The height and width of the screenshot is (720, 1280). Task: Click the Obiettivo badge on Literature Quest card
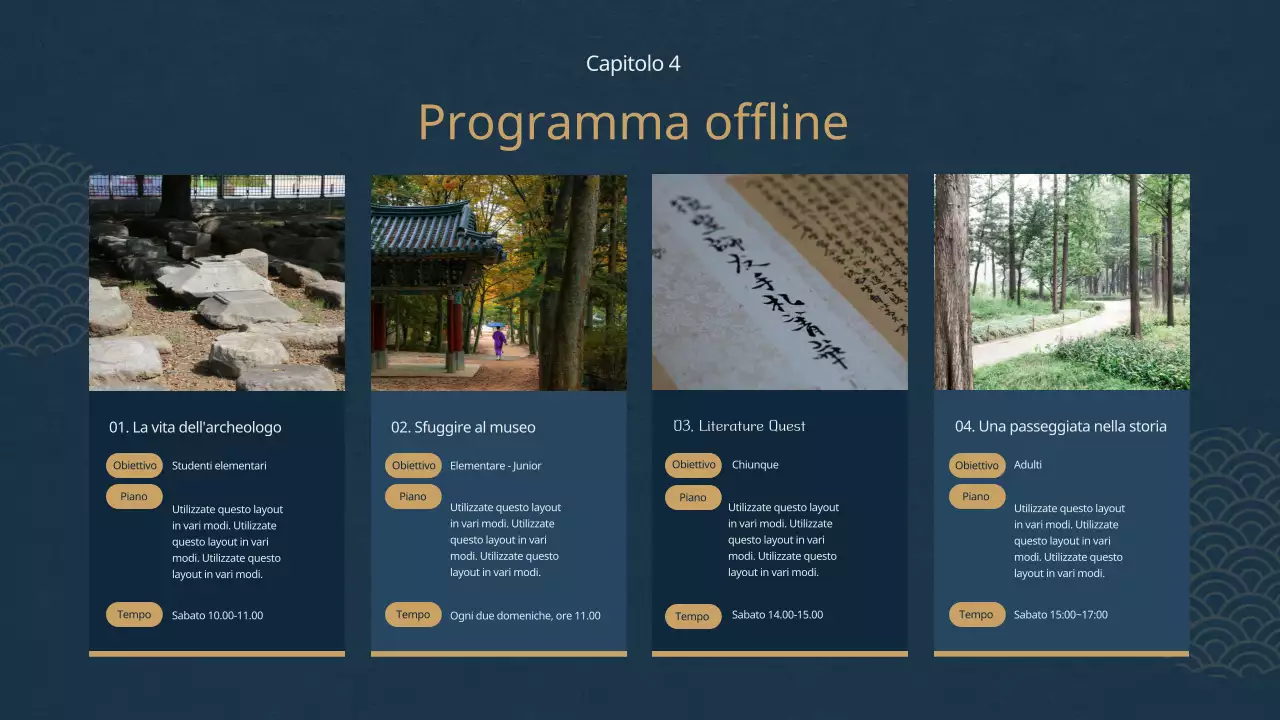[x=693, y=464]
